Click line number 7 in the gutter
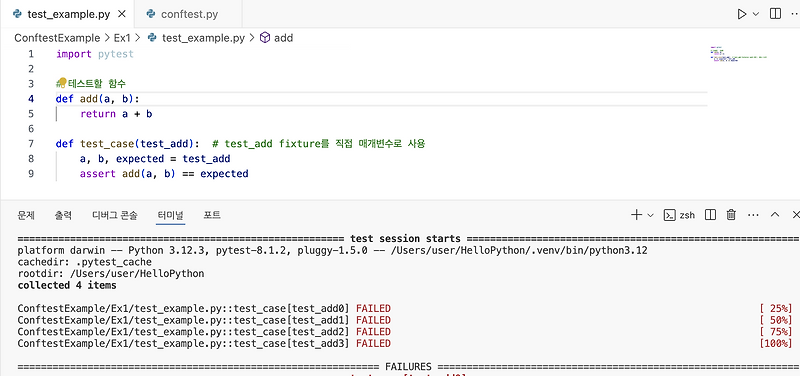The width and height of the screenshot is (800, 376). [31, 144]
